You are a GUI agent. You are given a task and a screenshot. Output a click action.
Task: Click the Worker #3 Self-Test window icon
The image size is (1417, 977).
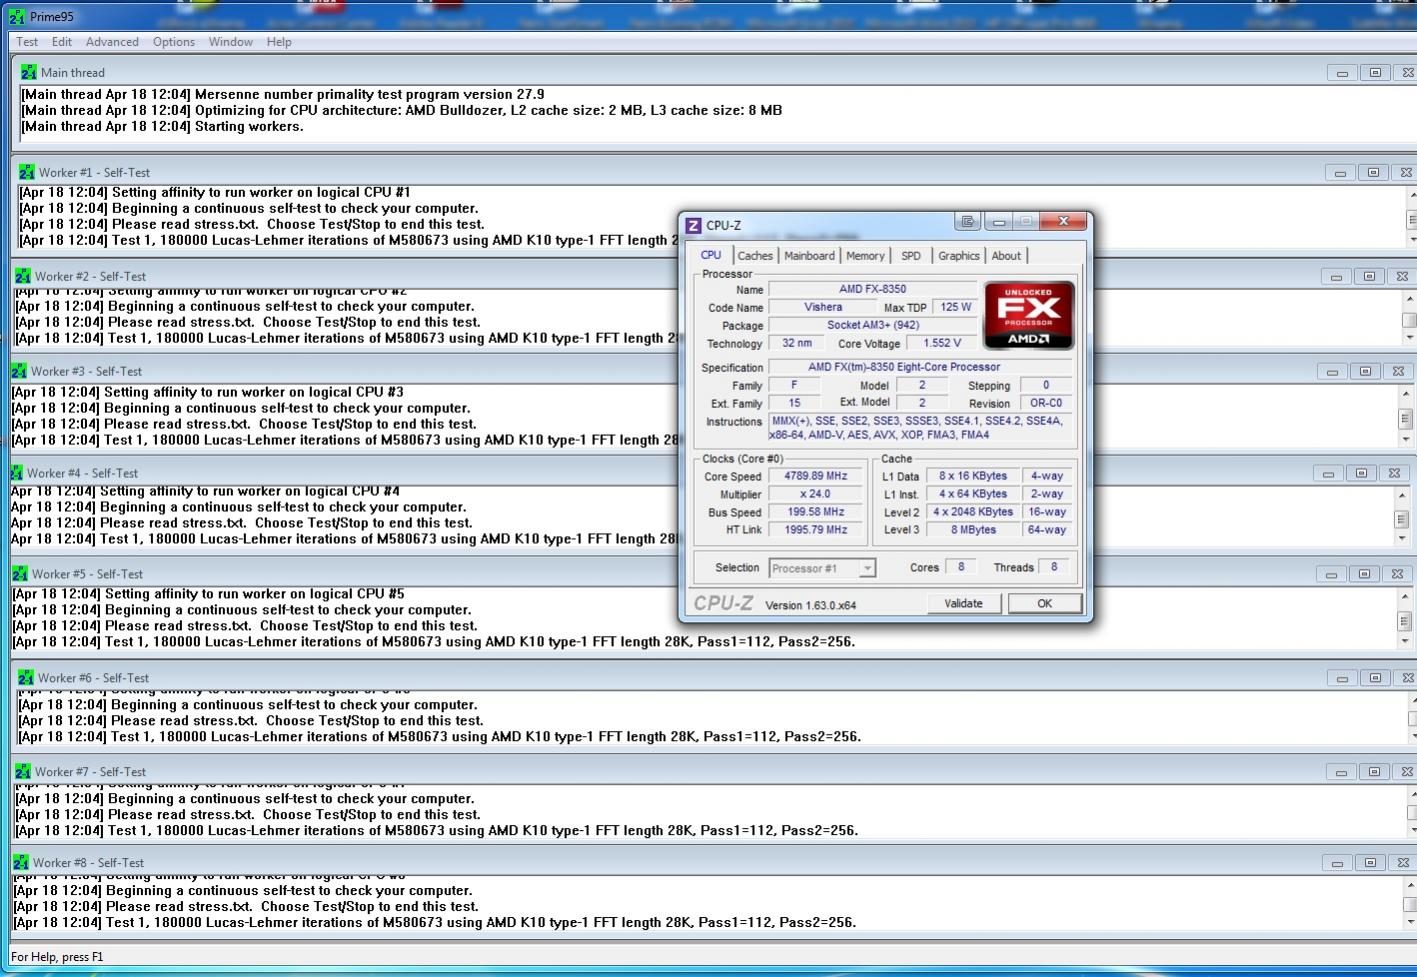(x=18, y=371)
